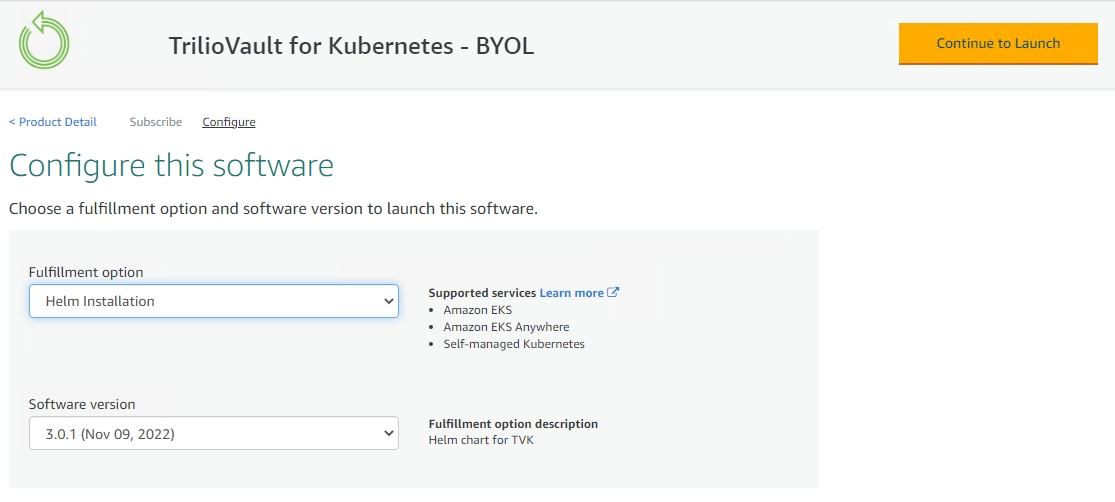
Task: Click the TrilioVault green circular logo
Action: pos(44,41)
